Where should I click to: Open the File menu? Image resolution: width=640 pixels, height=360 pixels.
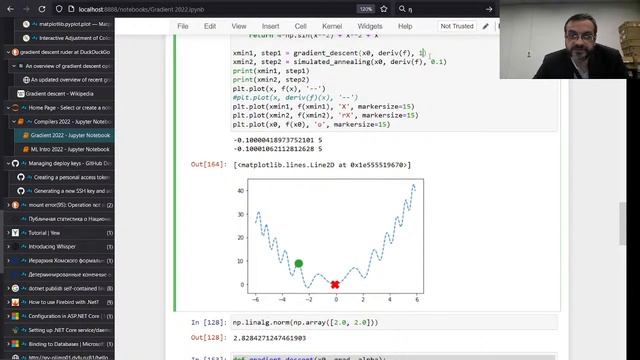pyautogui.click(x=183, y=26)
